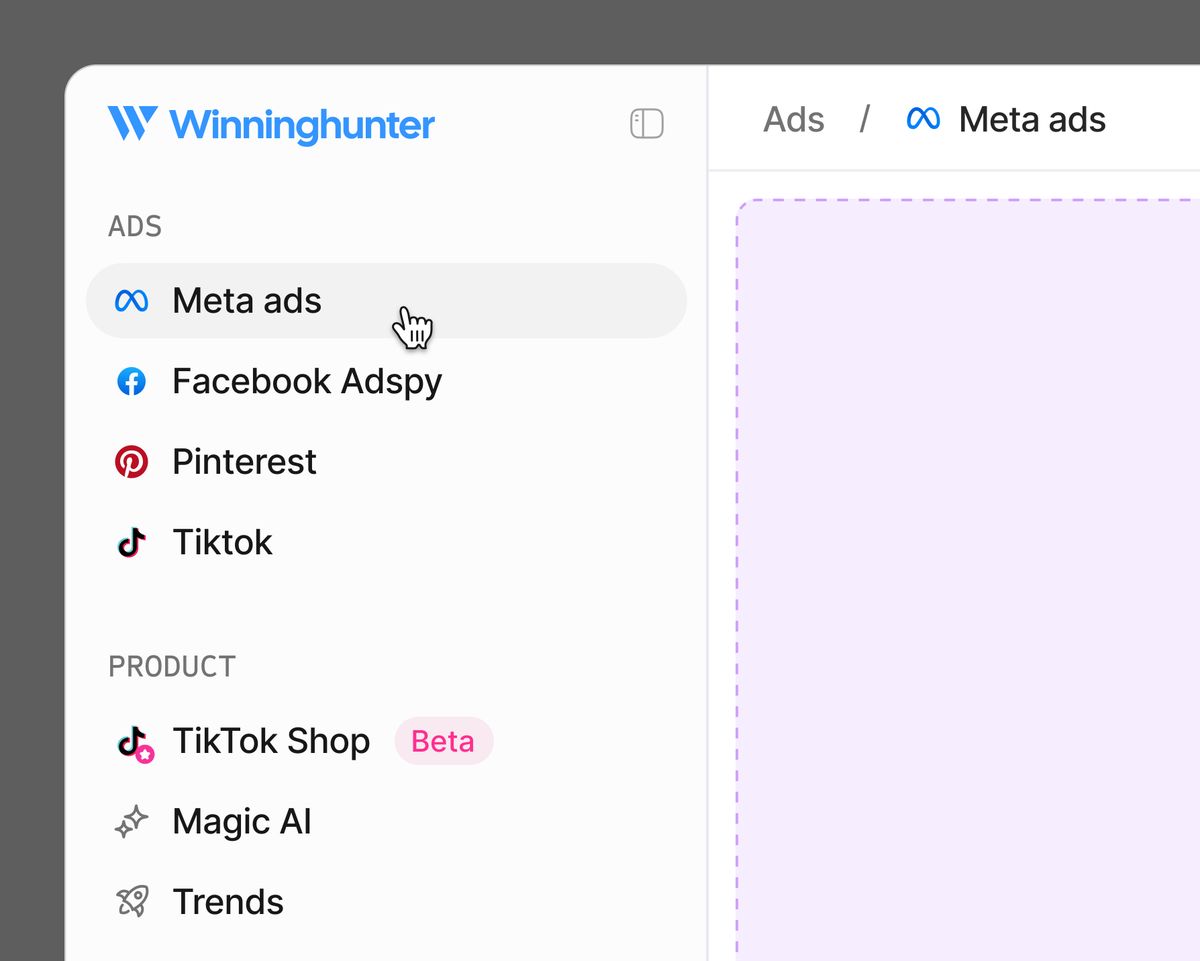Click the purple dashed content area
The width and height of the screenshot is (1200, 961).
tap(968, 580)
